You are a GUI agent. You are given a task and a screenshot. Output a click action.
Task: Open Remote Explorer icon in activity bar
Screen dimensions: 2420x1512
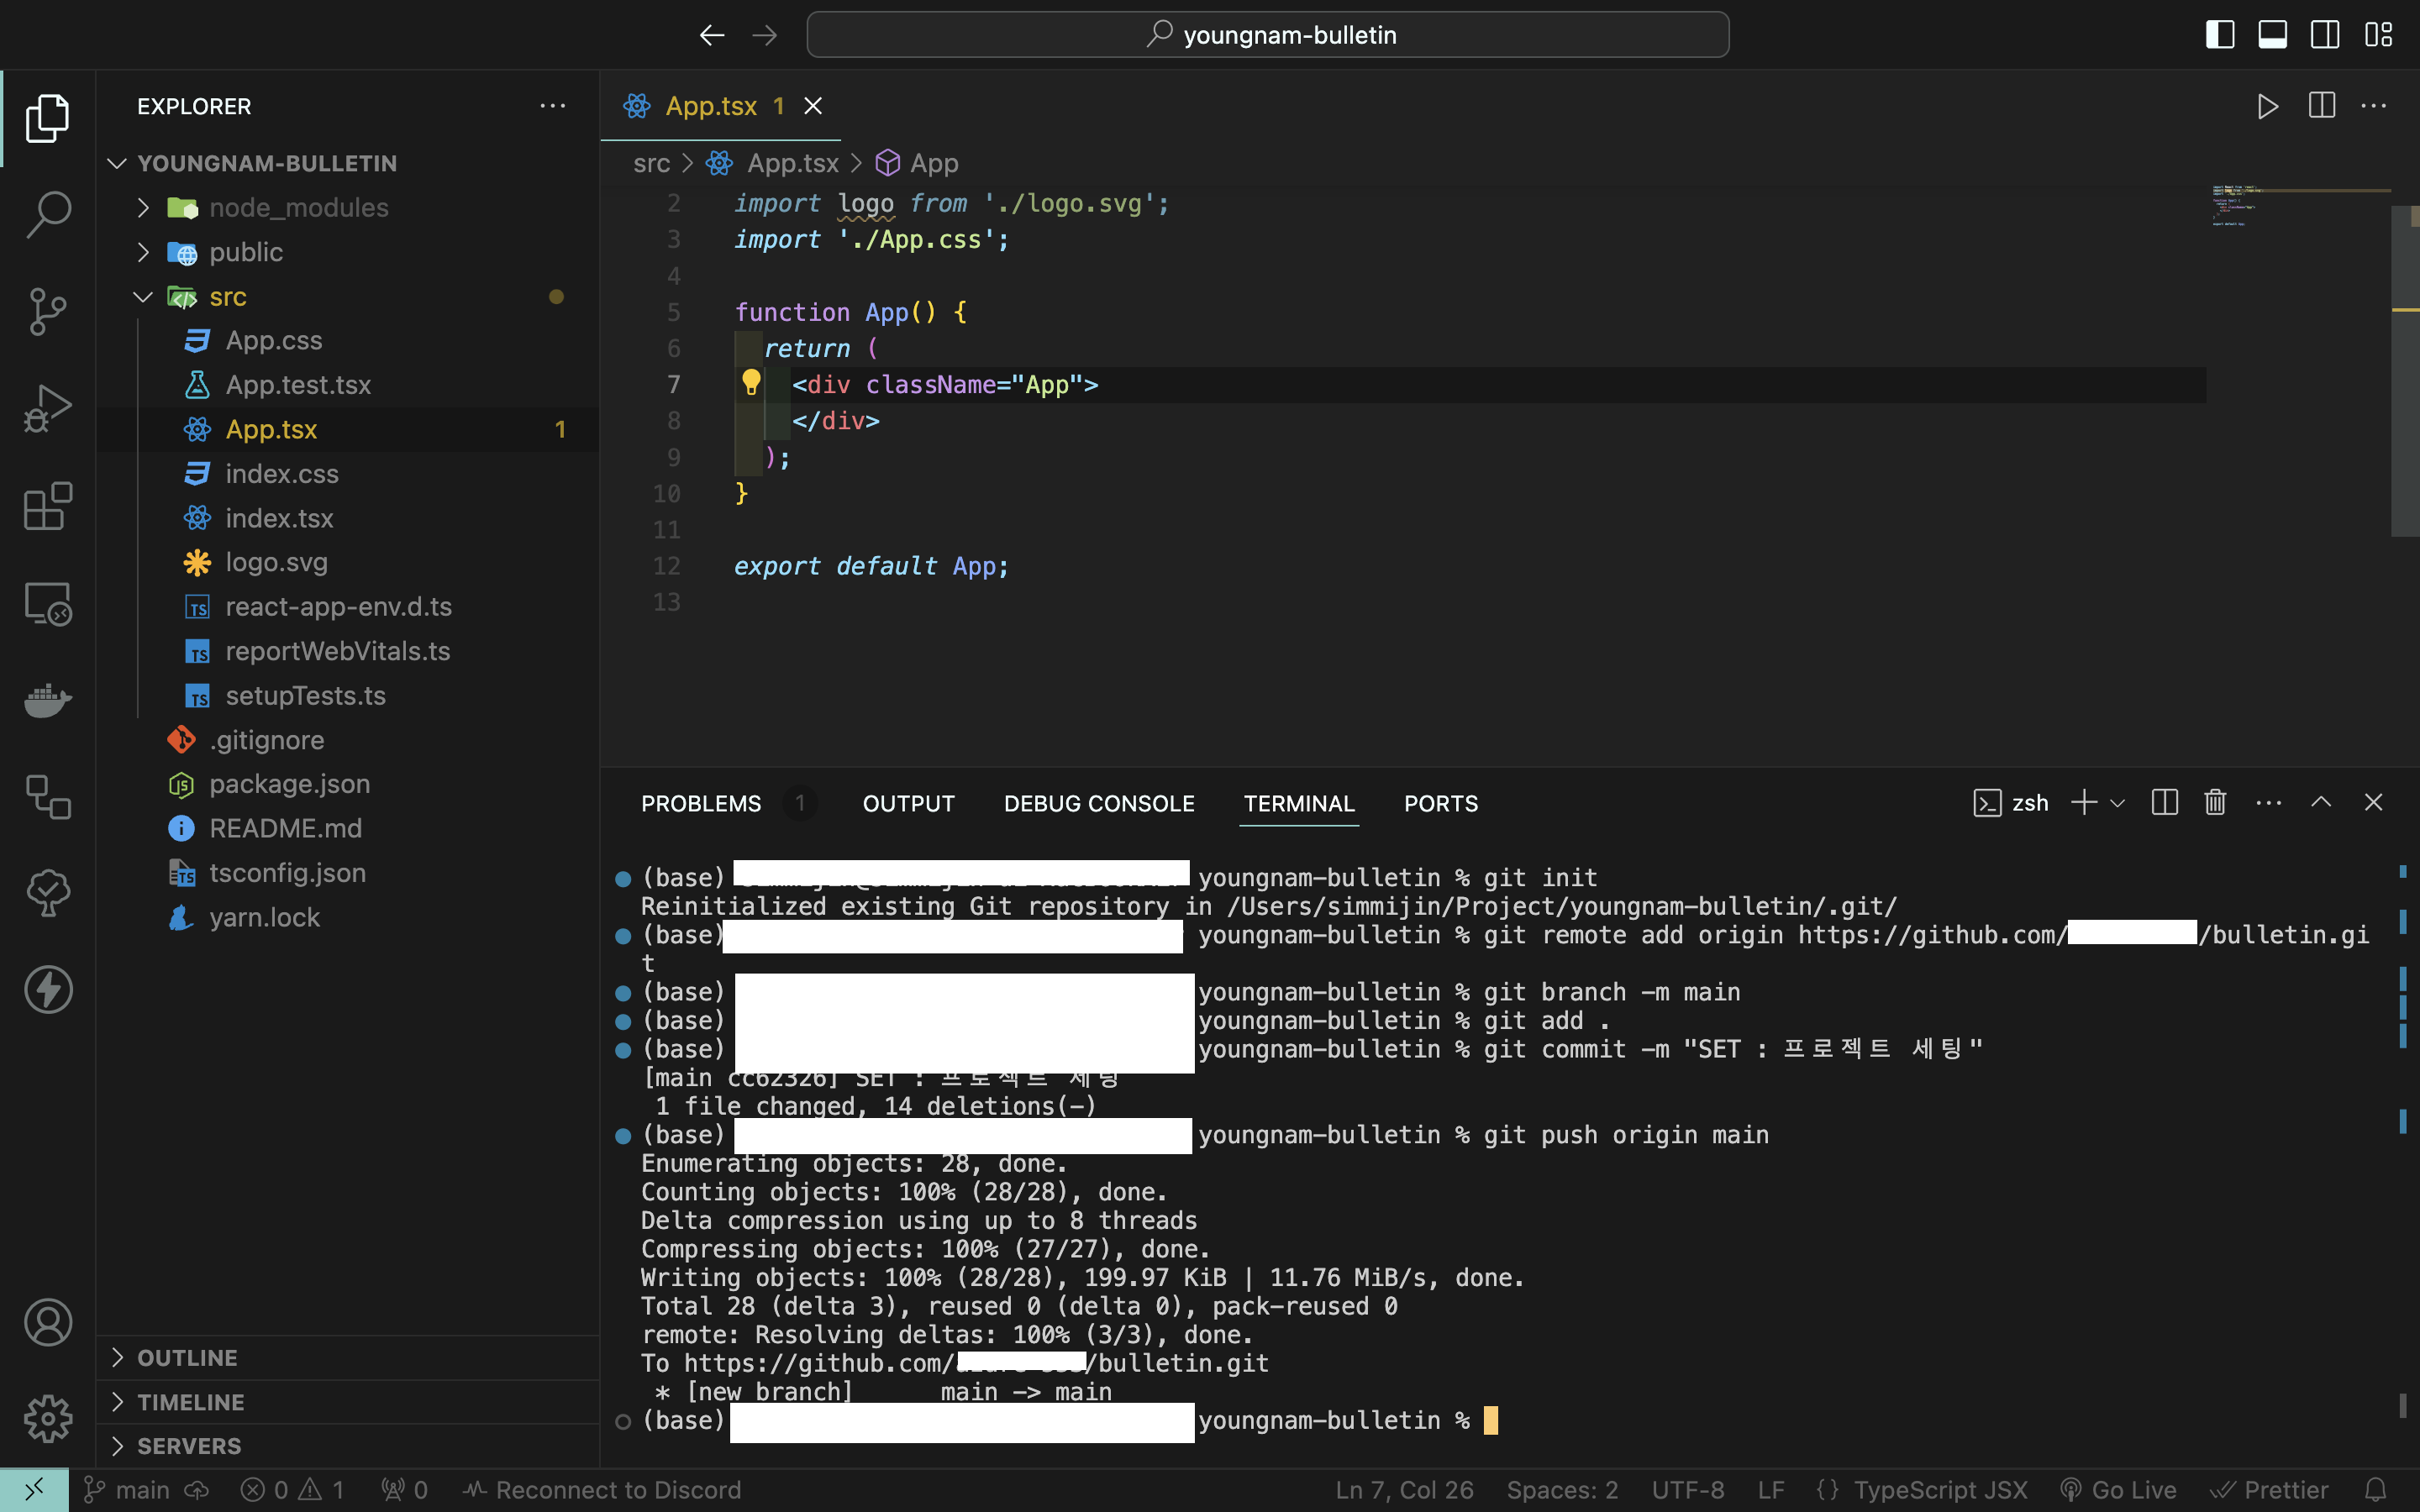click(x=47, y=603)
